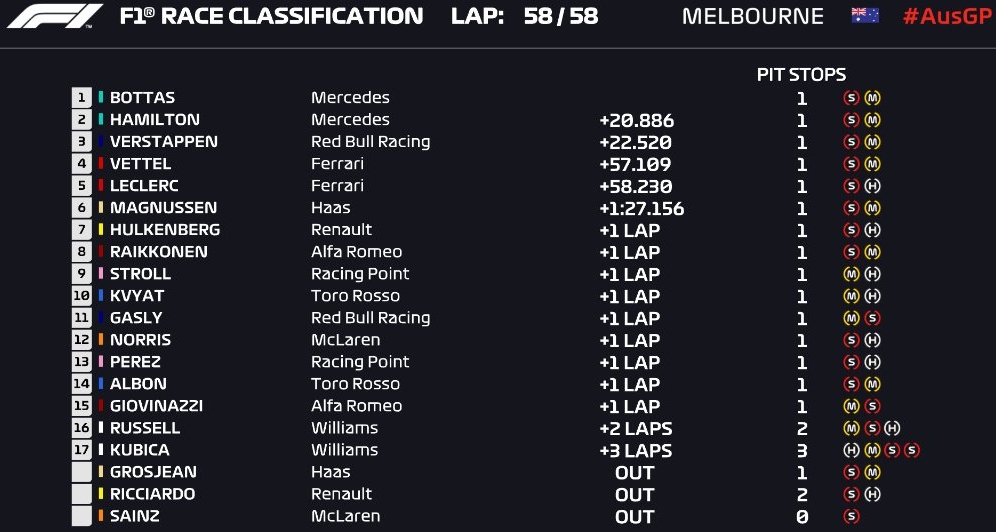Open the #AusGP hashtag link
The height and width of the screenshot is (532, 996).
(x=947, y=16)
